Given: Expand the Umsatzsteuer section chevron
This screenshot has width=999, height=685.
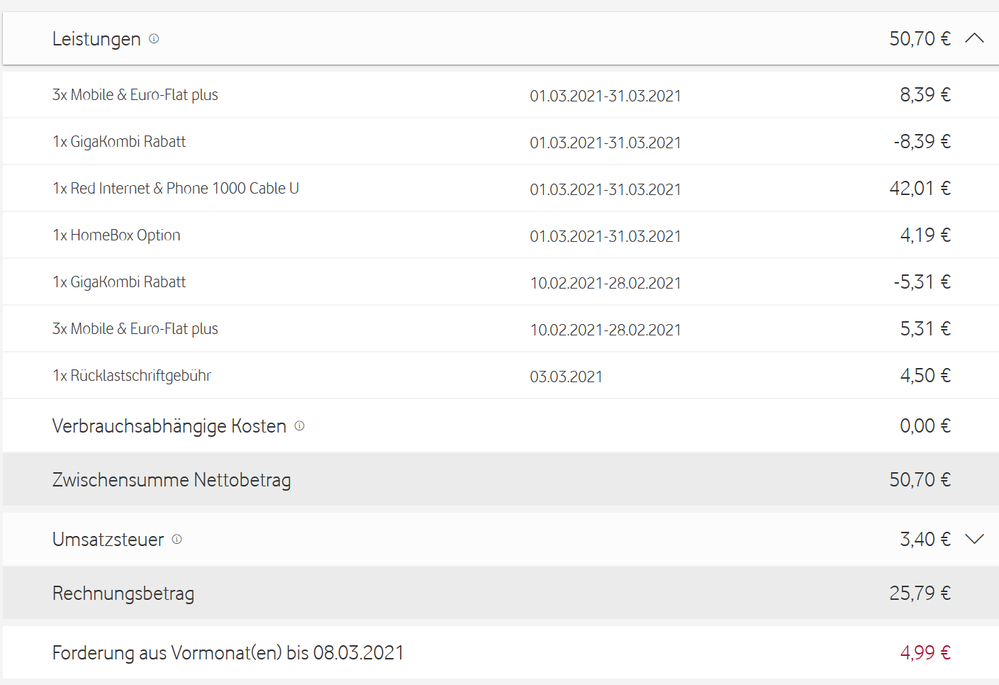Looking at the screenshot, I should pyautogui.click(x=975, y=539).
